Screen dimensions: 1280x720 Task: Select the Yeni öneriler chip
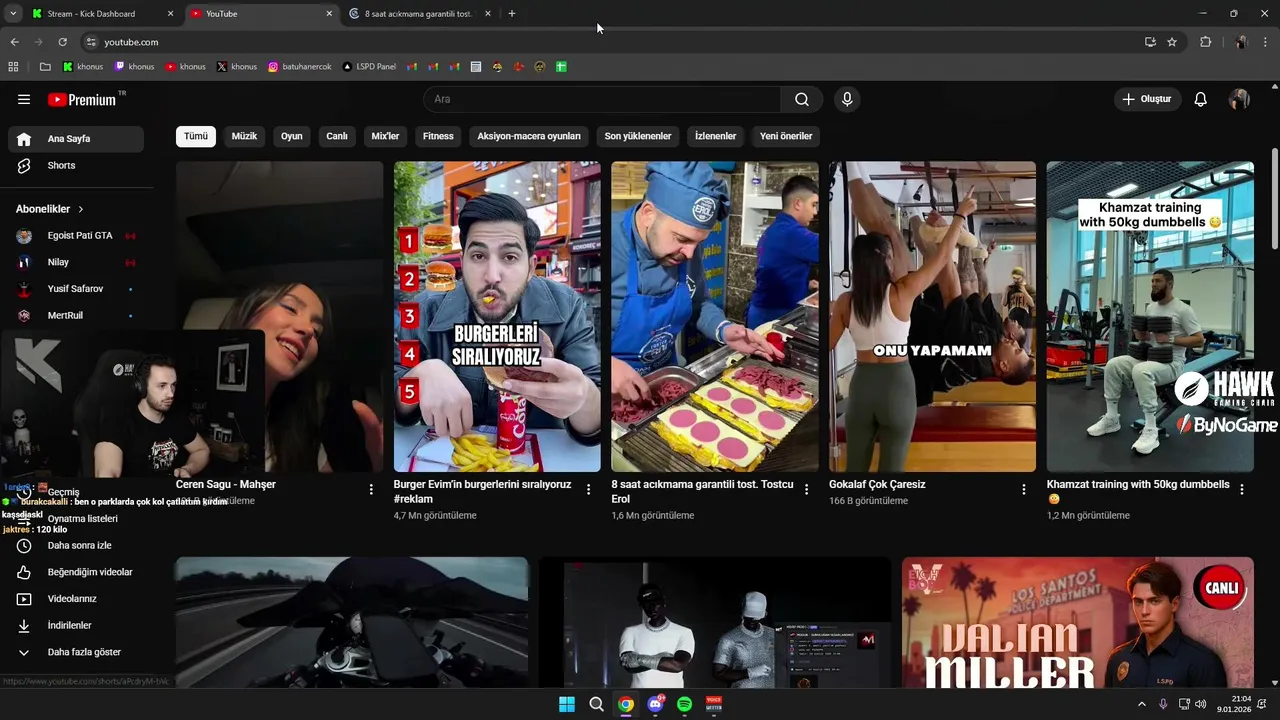pyautogui.click(x=786, y=136)
